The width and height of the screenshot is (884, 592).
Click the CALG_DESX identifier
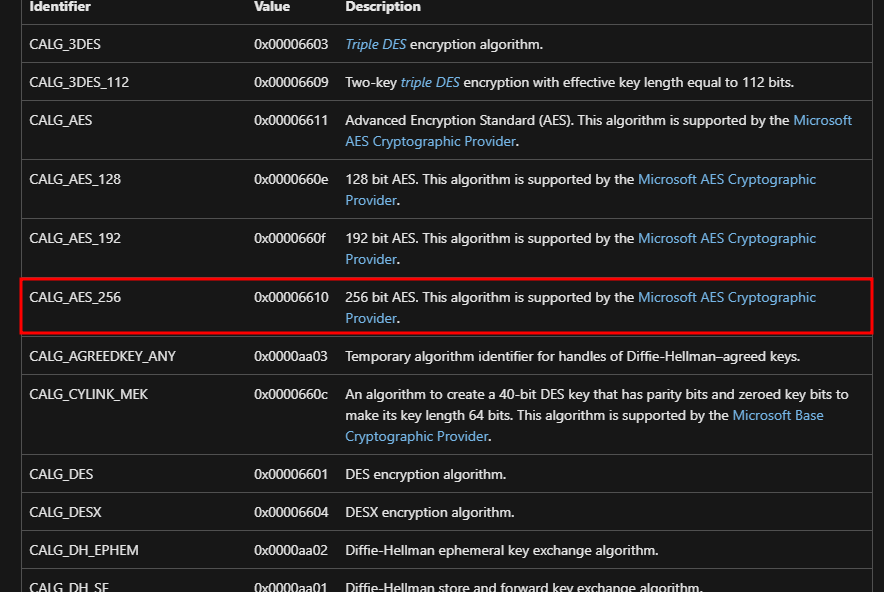click(65, 513)
